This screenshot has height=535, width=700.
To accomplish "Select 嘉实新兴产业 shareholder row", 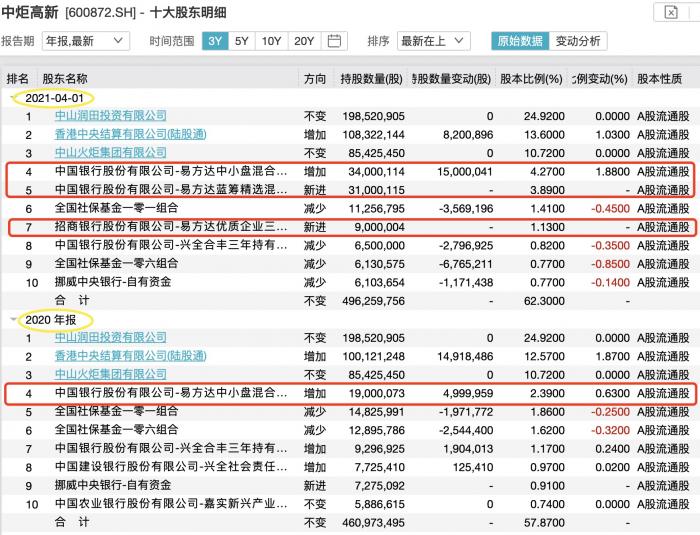I will tap(350, 504).
